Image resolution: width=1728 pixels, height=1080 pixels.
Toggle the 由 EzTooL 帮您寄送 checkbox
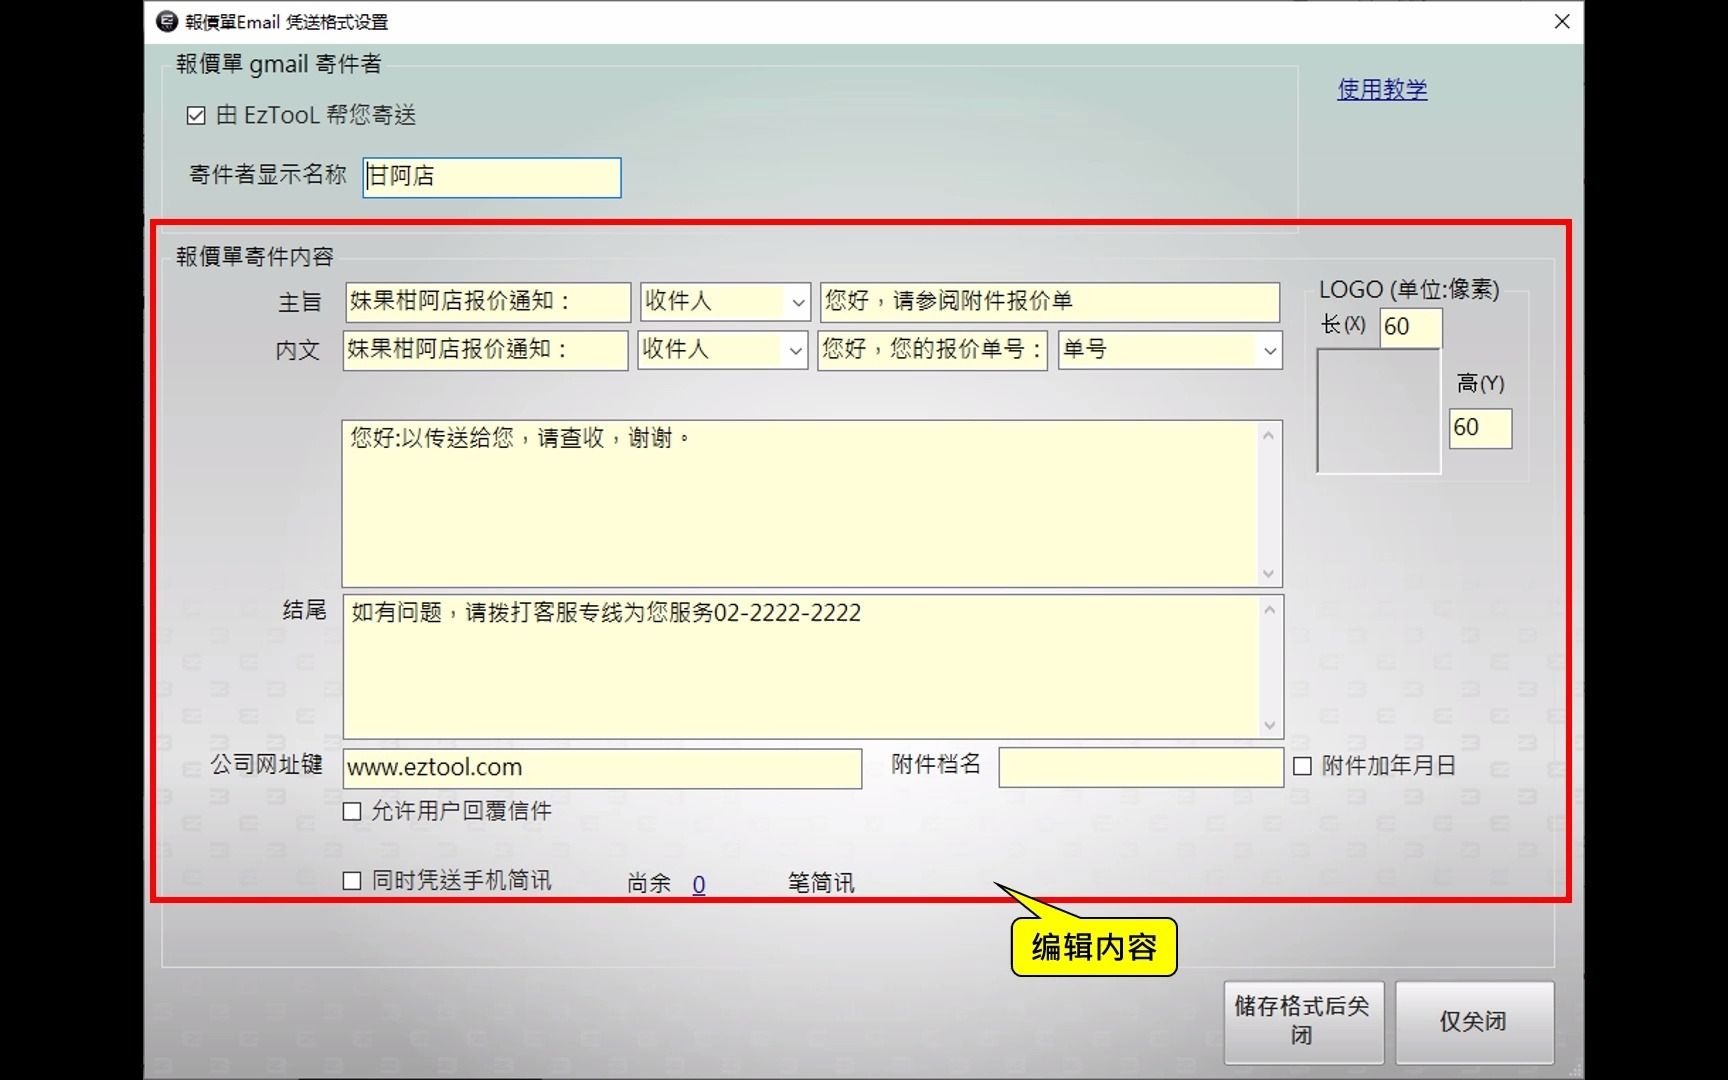point(196,116)
